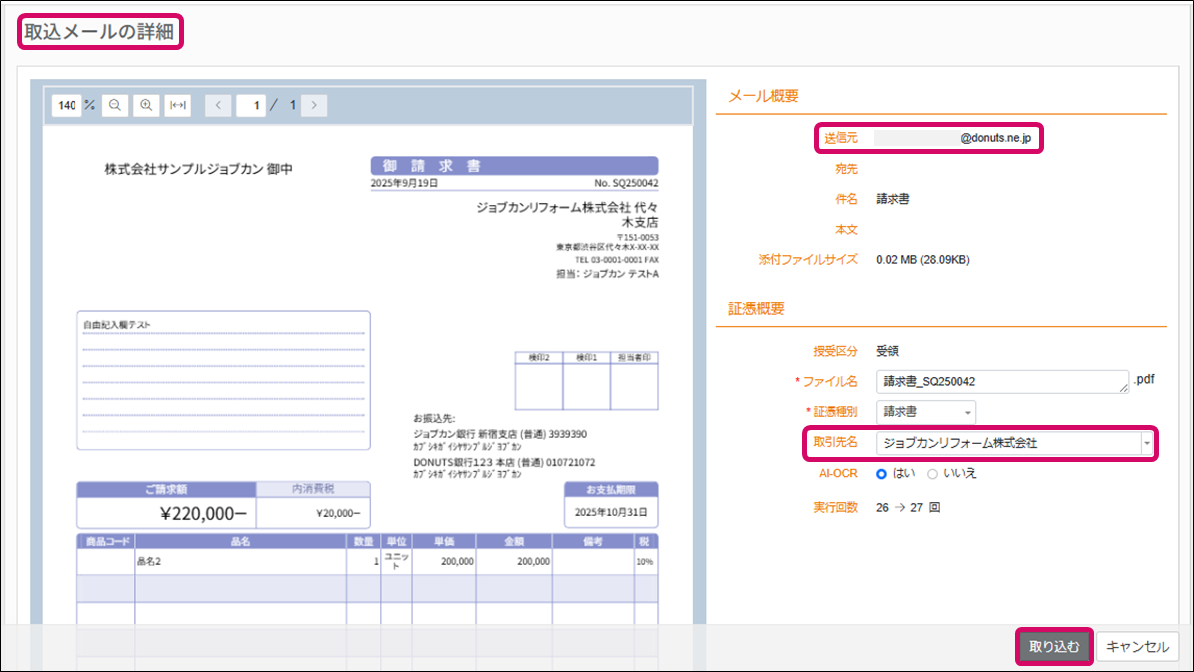Image resolution: width=1194 pixels, height=672 pixels.
Task: Click the current page number field
Action: (251, 105)
